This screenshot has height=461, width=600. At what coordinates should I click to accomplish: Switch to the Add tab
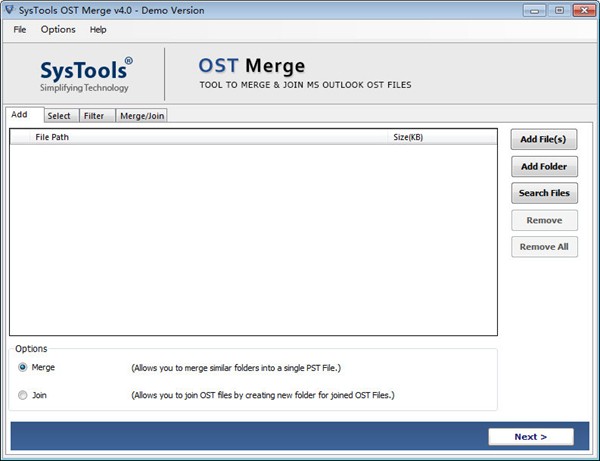(x=20, y=115)
